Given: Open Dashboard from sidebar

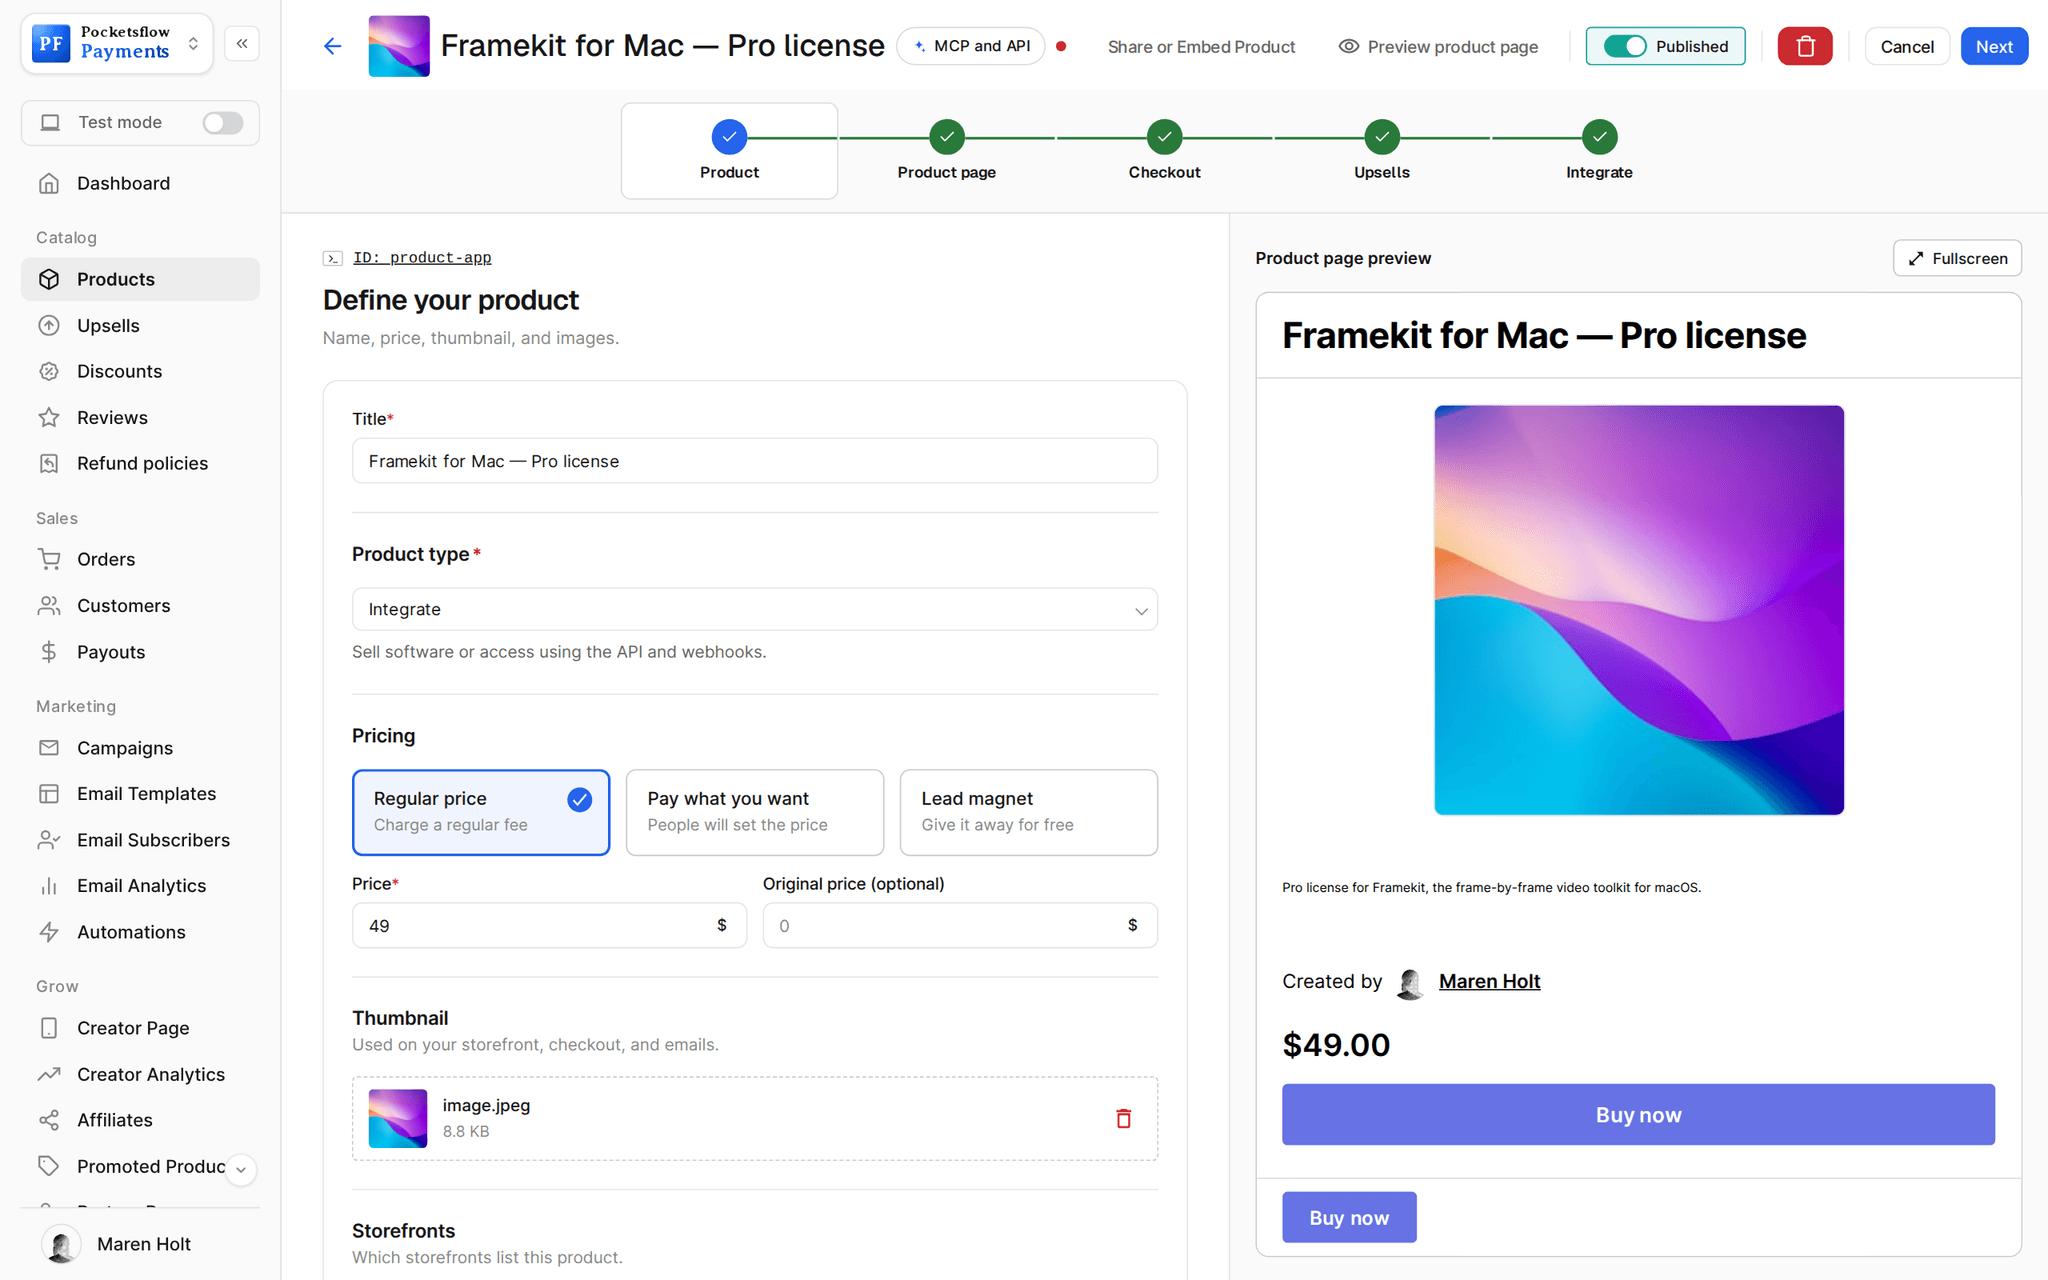Looking at the screenshot, I should (140, 183).
